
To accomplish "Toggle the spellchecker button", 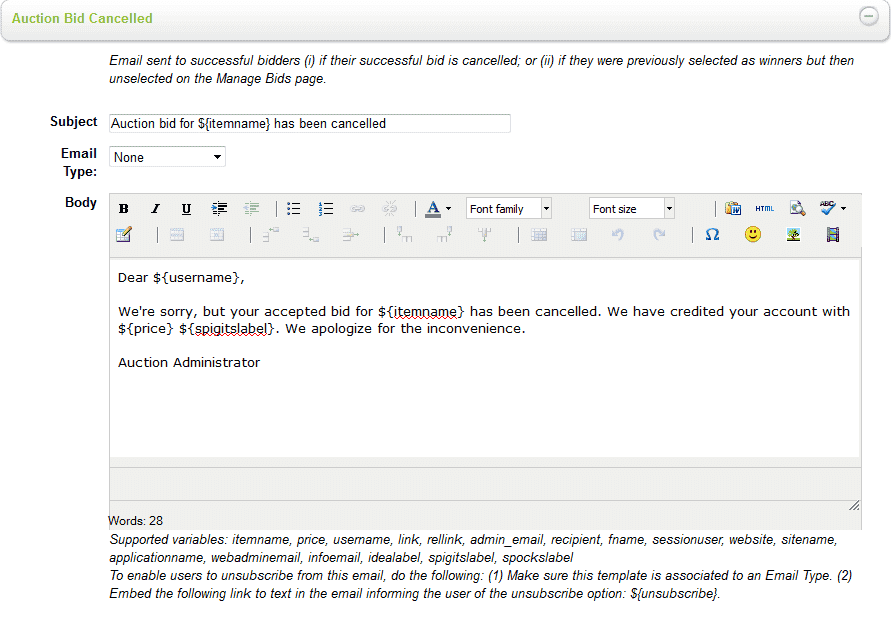I will click(827, 208).
